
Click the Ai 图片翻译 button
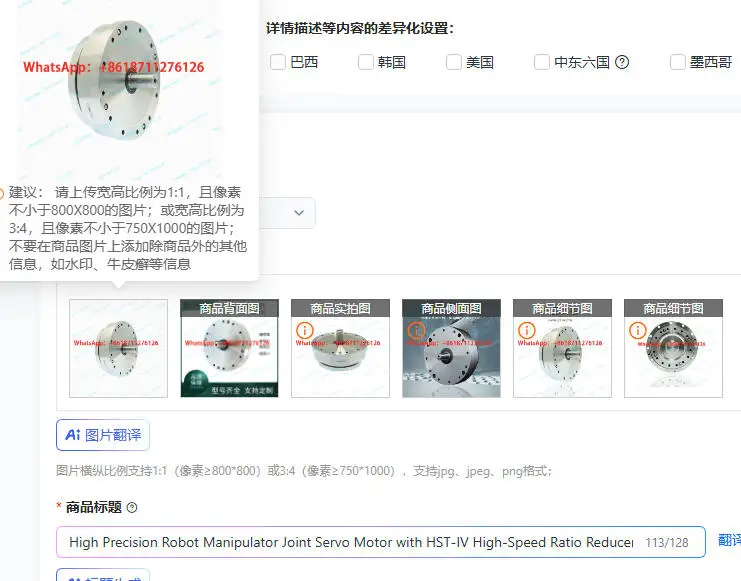pos(103,435)
